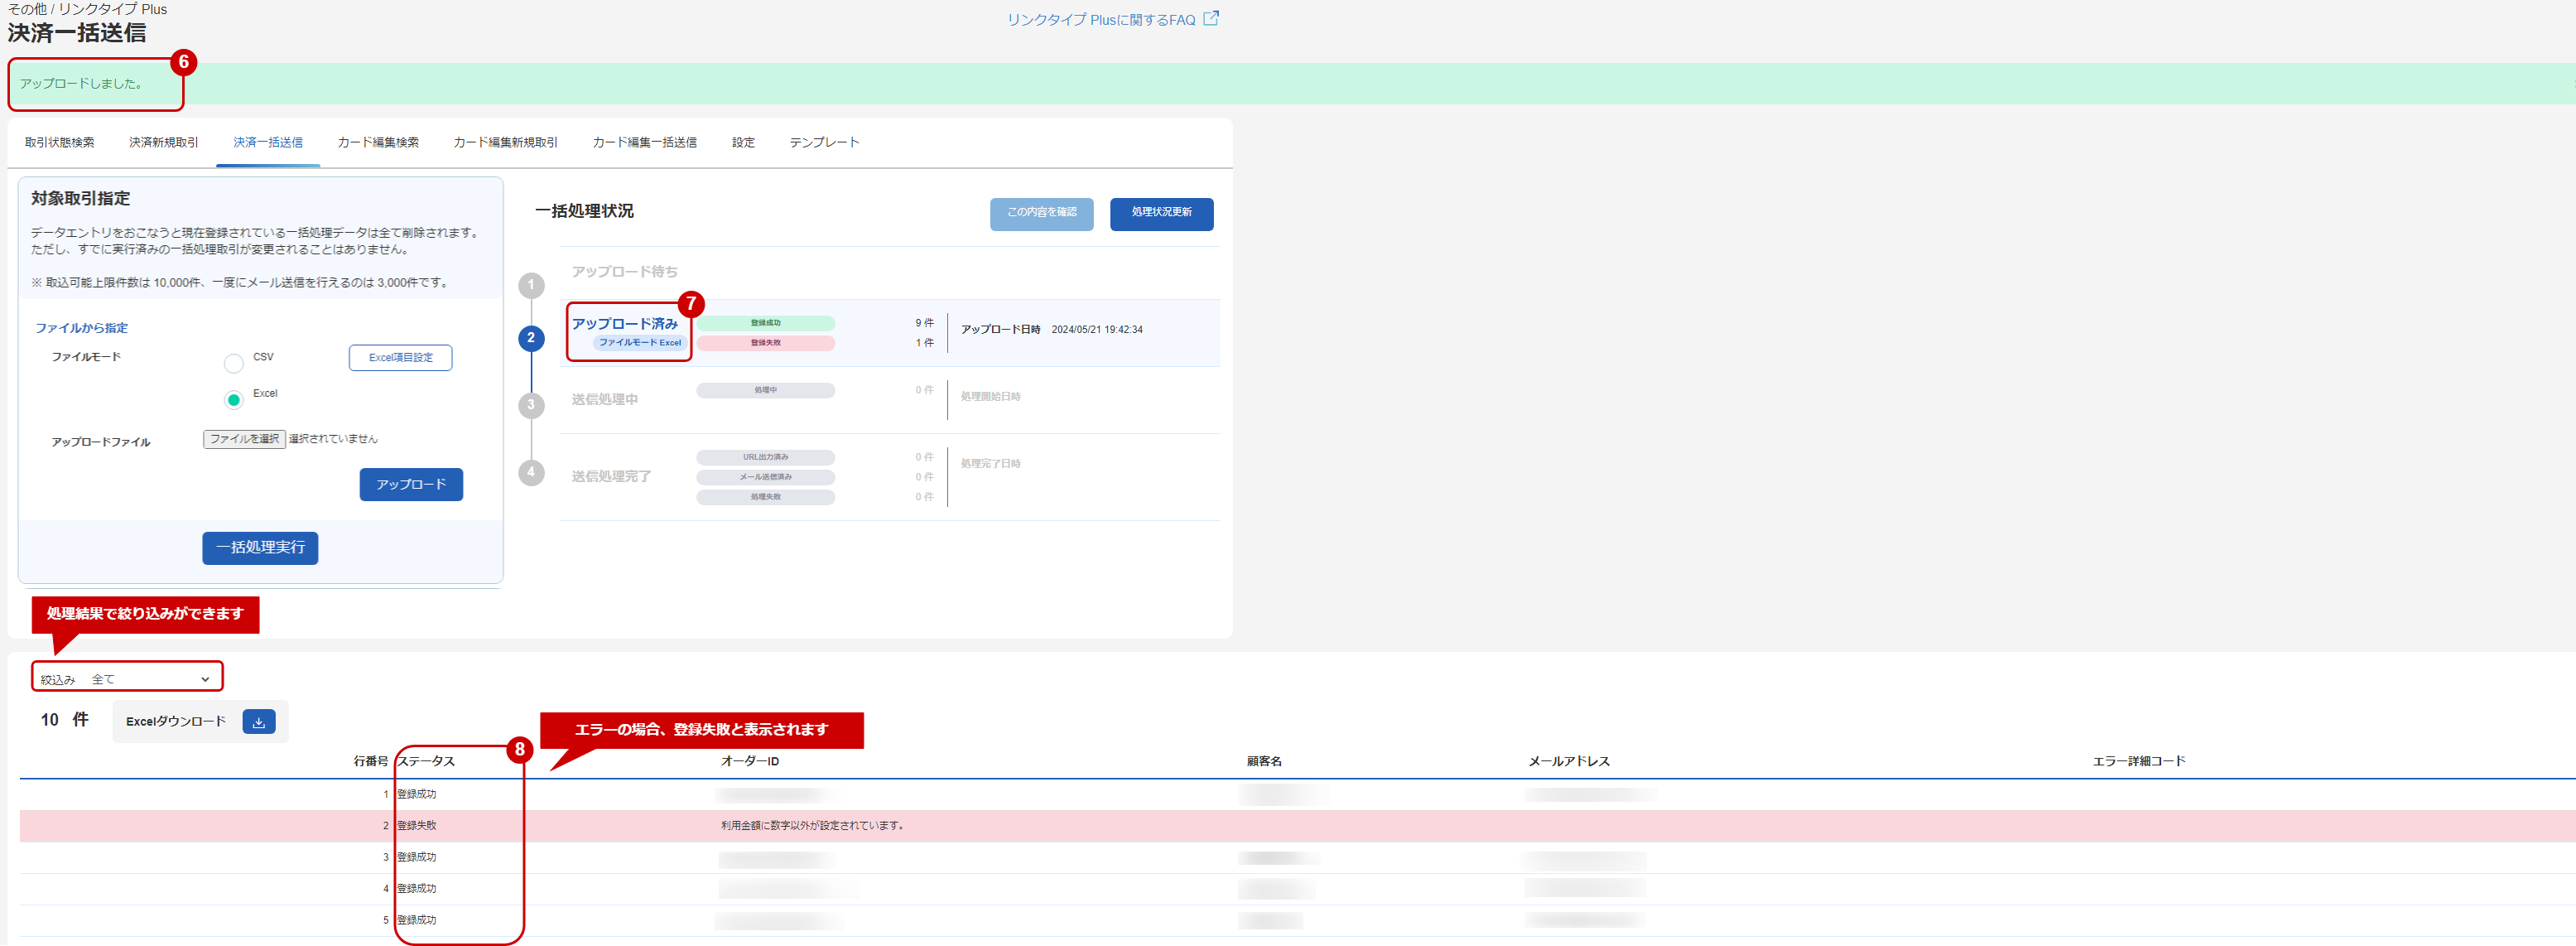Click the grey 処理中 status bar
Screen dimensions: 2576x946
(x=766, y=390)
